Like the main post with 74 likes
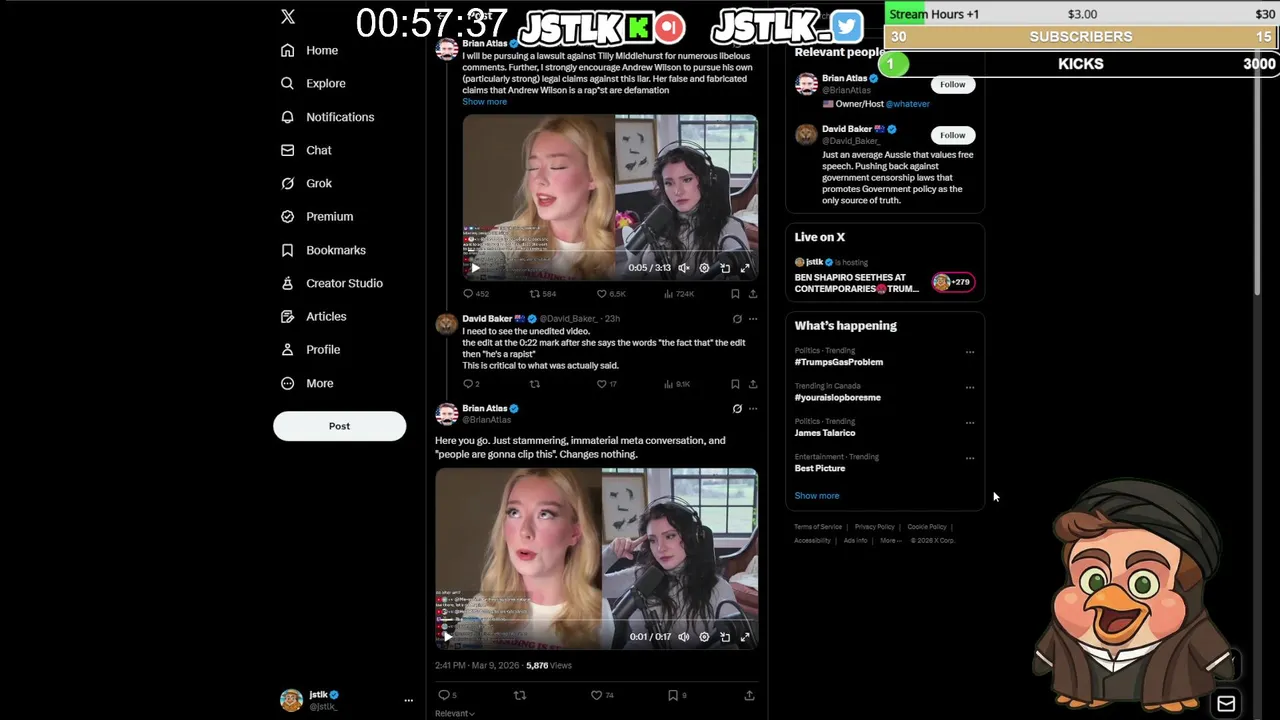The height and width of the screenshot is (720, 1280). click(601, 695)
